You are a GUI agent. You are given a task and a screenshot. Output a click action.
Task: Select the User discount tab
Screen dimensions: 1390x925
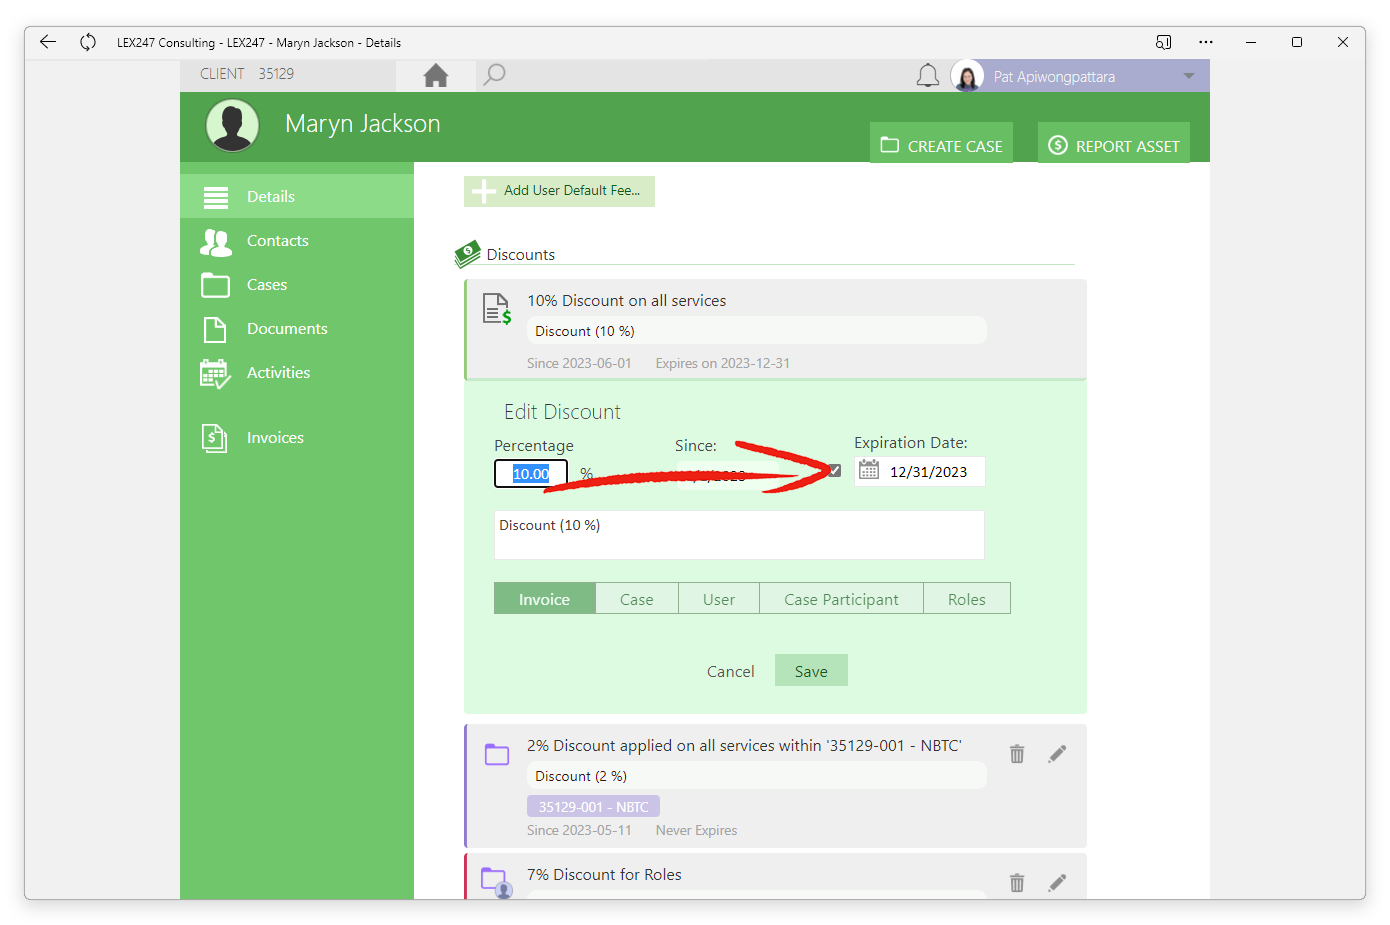(x=719, y=599)
